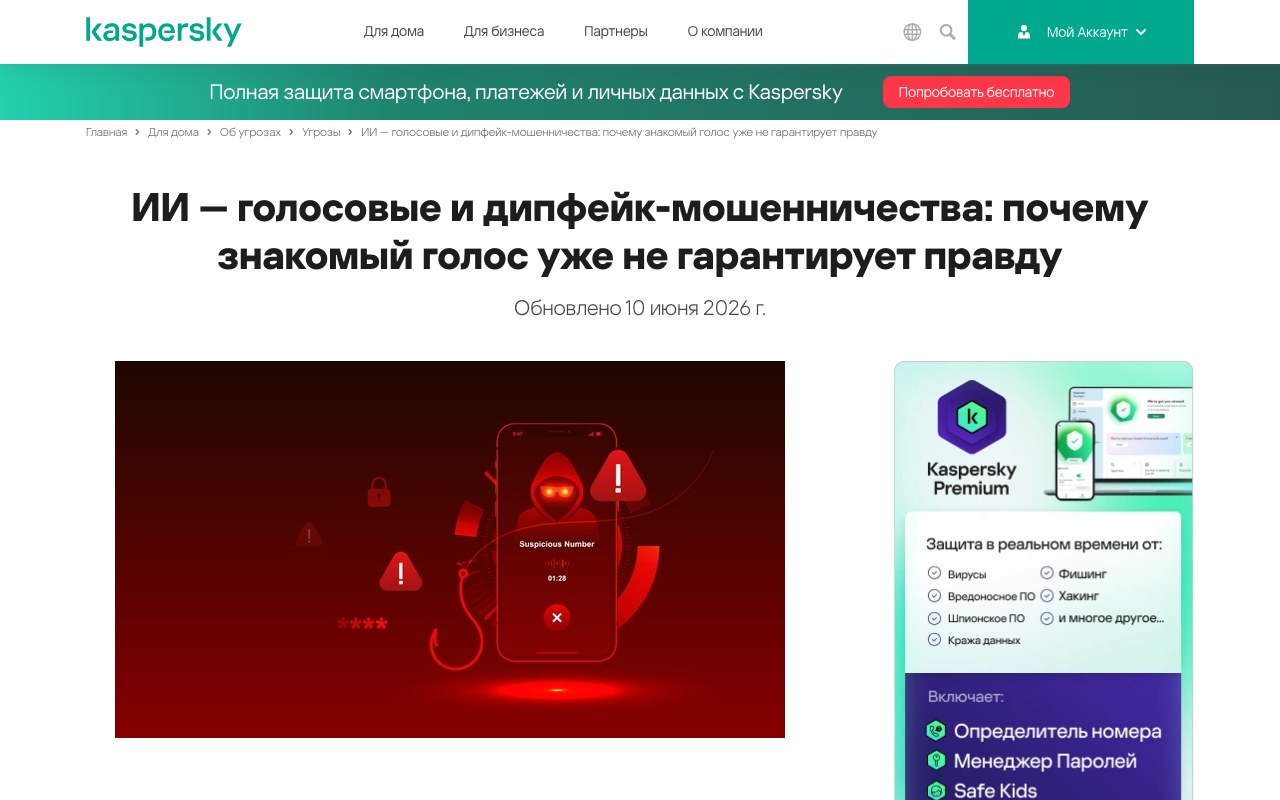This screenshot has height=800, width=1280.
Task: Open the О компании menu
Action: 725,31
